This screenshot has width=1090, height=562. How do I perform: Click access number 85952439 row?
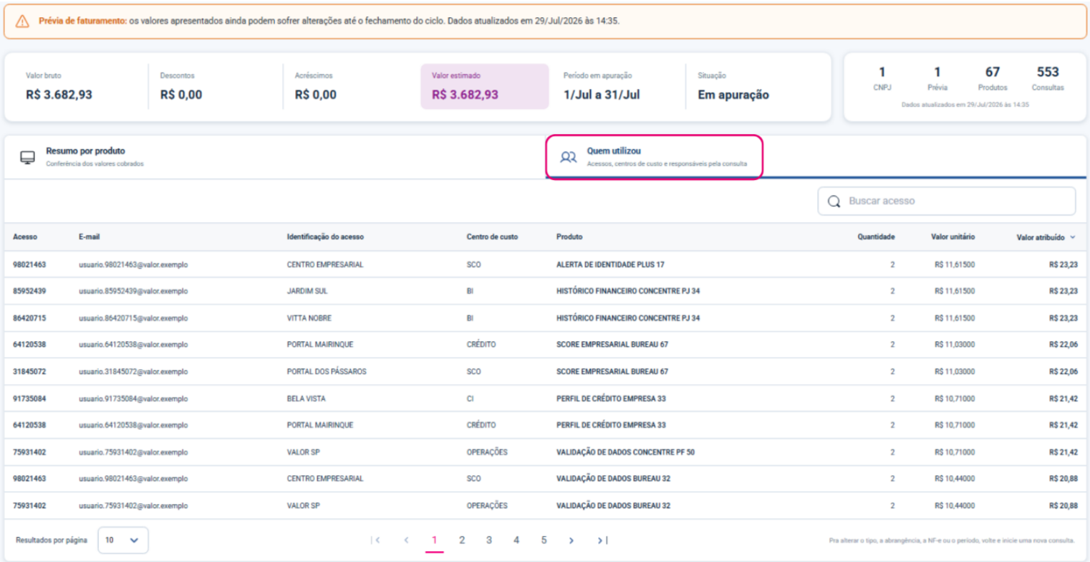coord(545,291)
